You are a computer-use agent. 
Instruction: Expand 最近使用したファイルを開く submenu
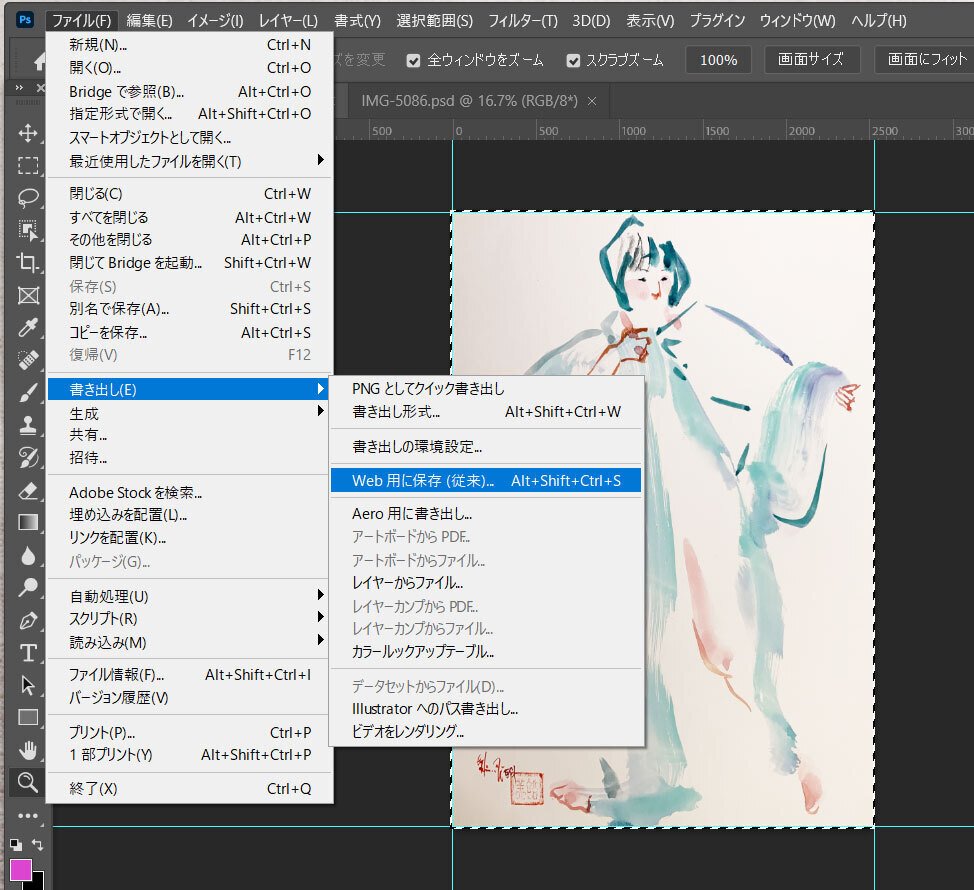click(190, 161)
